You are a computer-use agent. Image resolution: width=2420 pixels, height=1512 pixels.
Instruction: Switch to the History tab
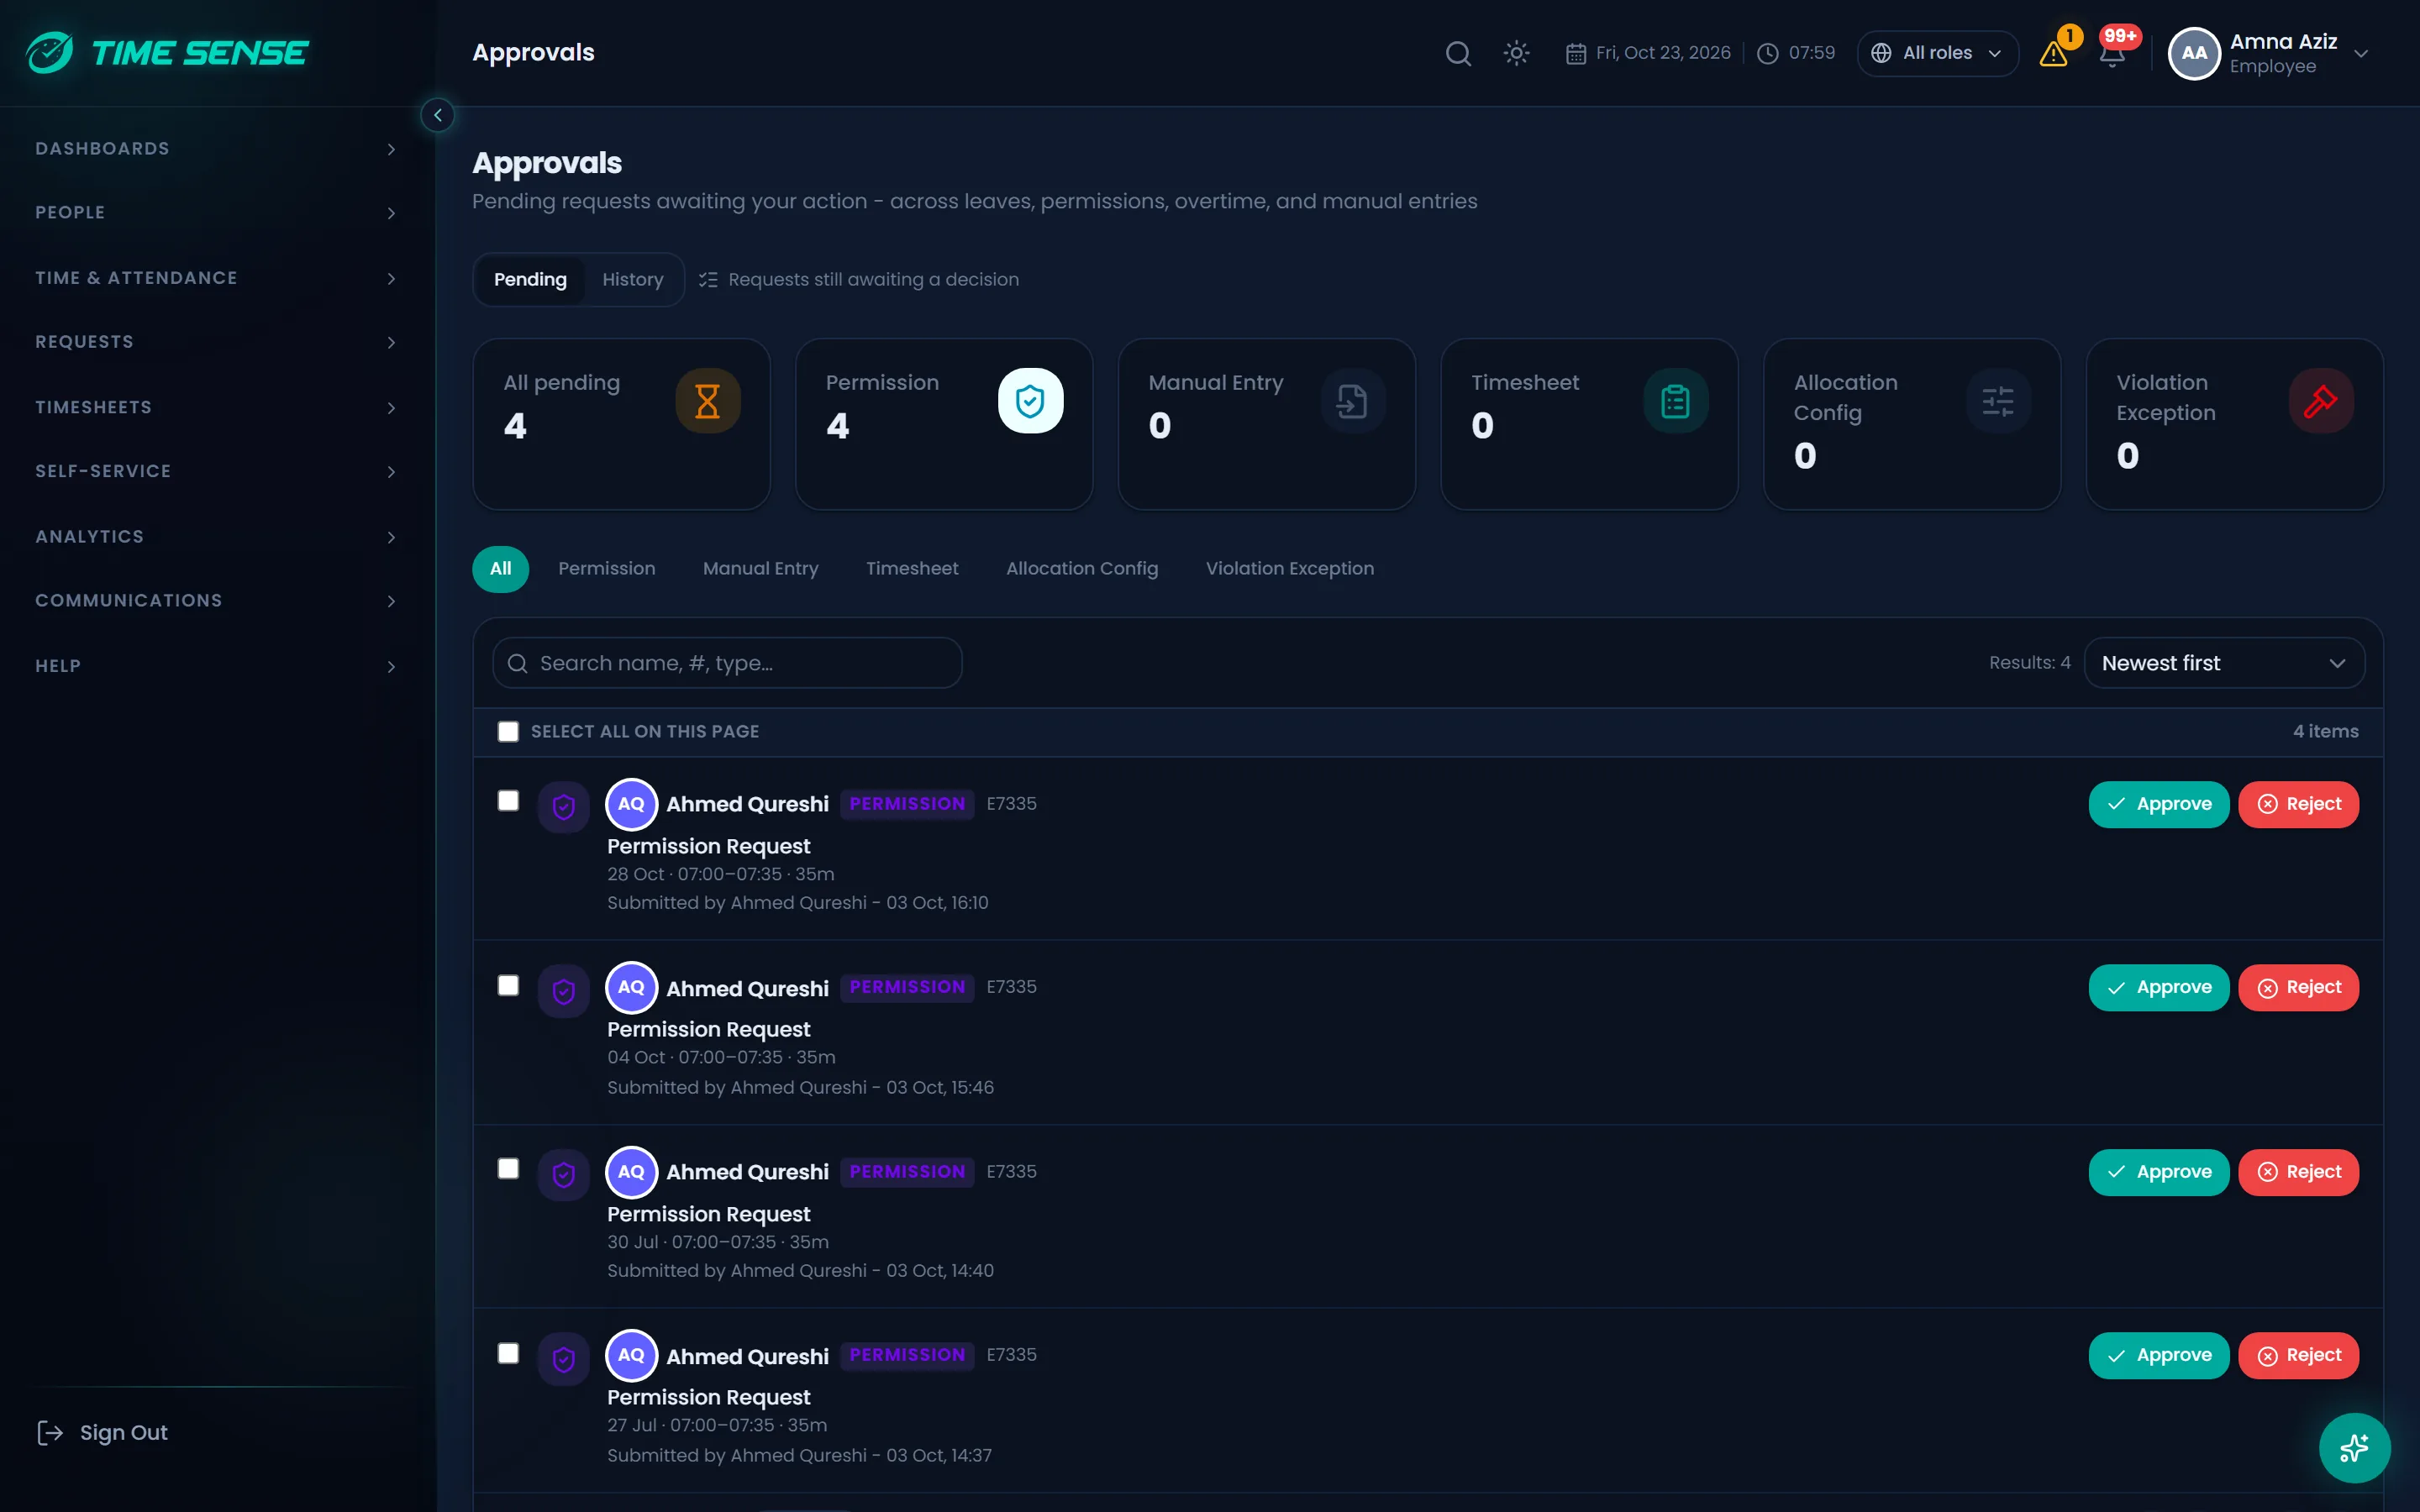point(632,280)
